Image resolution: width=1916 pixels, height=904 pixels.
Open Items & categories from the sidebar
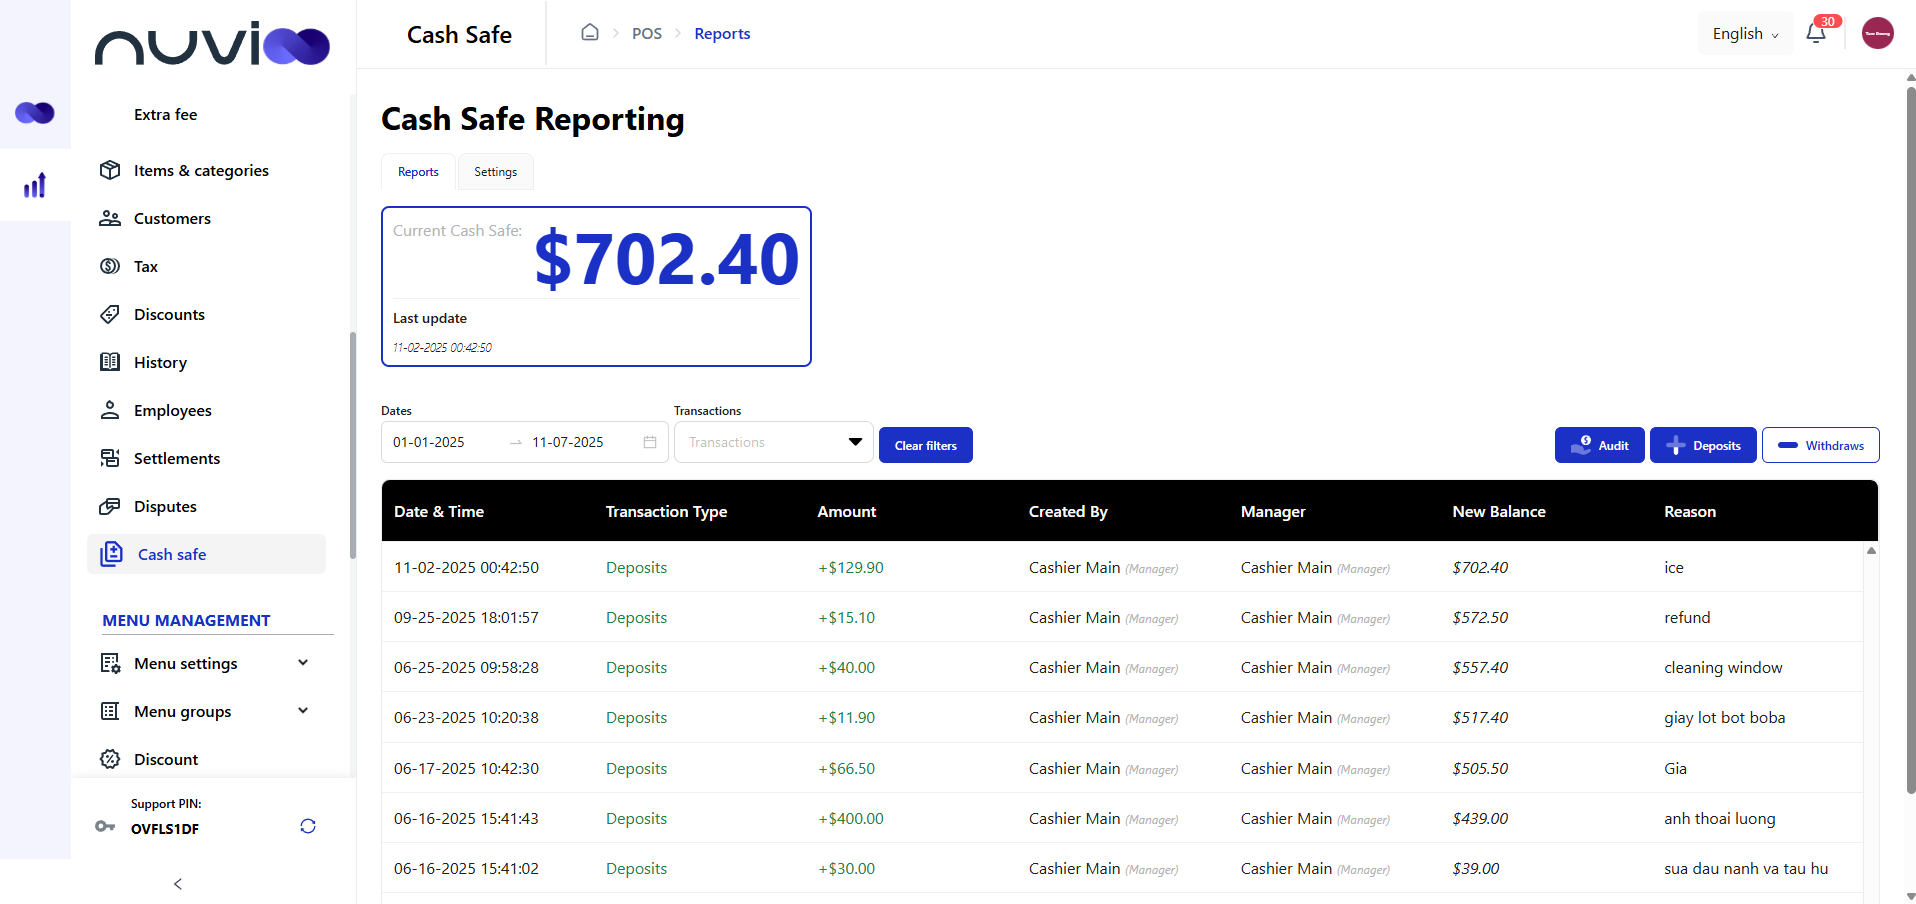click(110, 170)
